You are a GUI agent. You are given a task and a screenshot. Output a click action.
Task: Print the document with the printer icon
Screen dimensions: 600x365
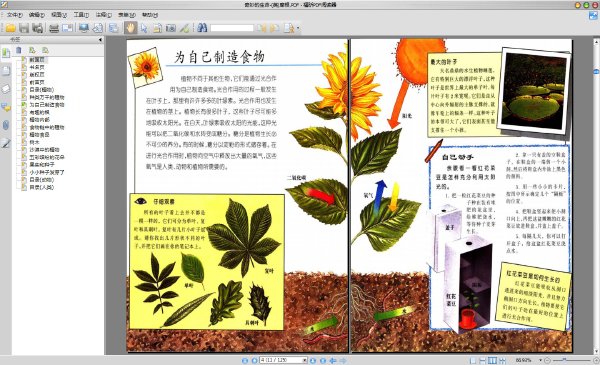[x=54, y=28]
